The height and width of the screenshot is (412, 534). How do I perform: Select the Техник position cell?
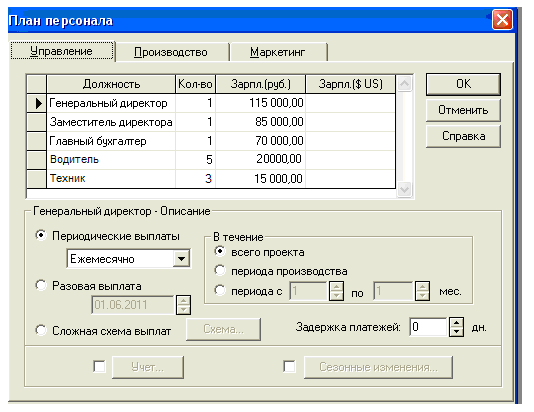click(x=111, y=178)
